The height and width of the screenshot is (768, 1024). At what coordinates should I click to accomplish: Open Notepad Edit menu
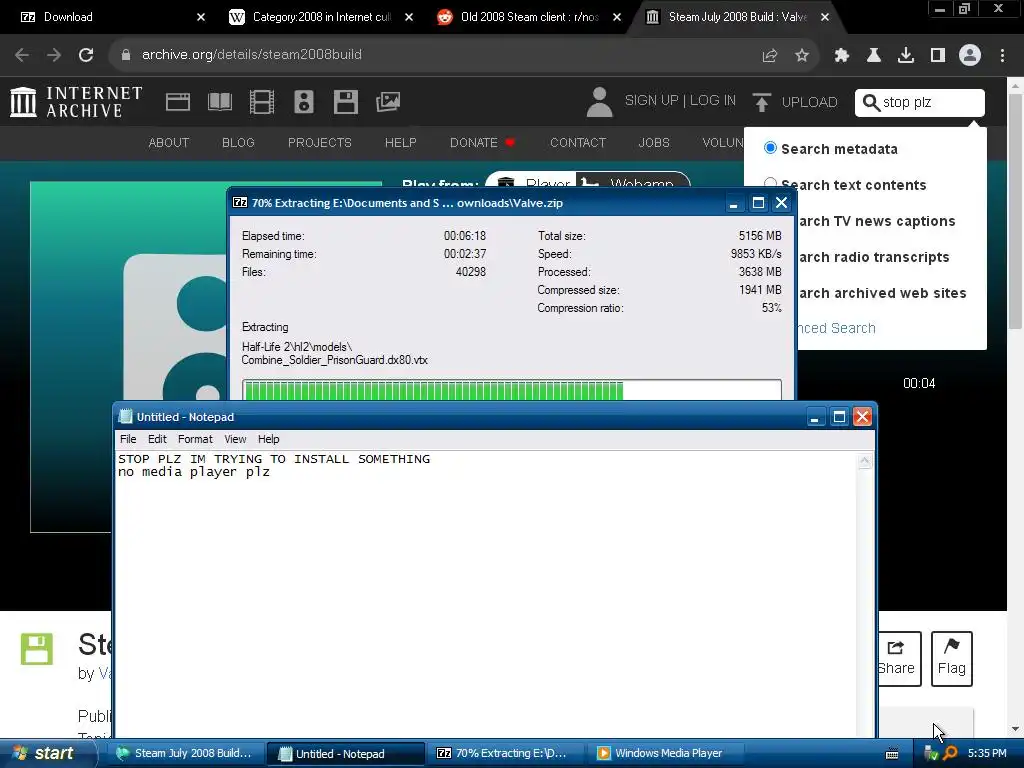(157, 439)
